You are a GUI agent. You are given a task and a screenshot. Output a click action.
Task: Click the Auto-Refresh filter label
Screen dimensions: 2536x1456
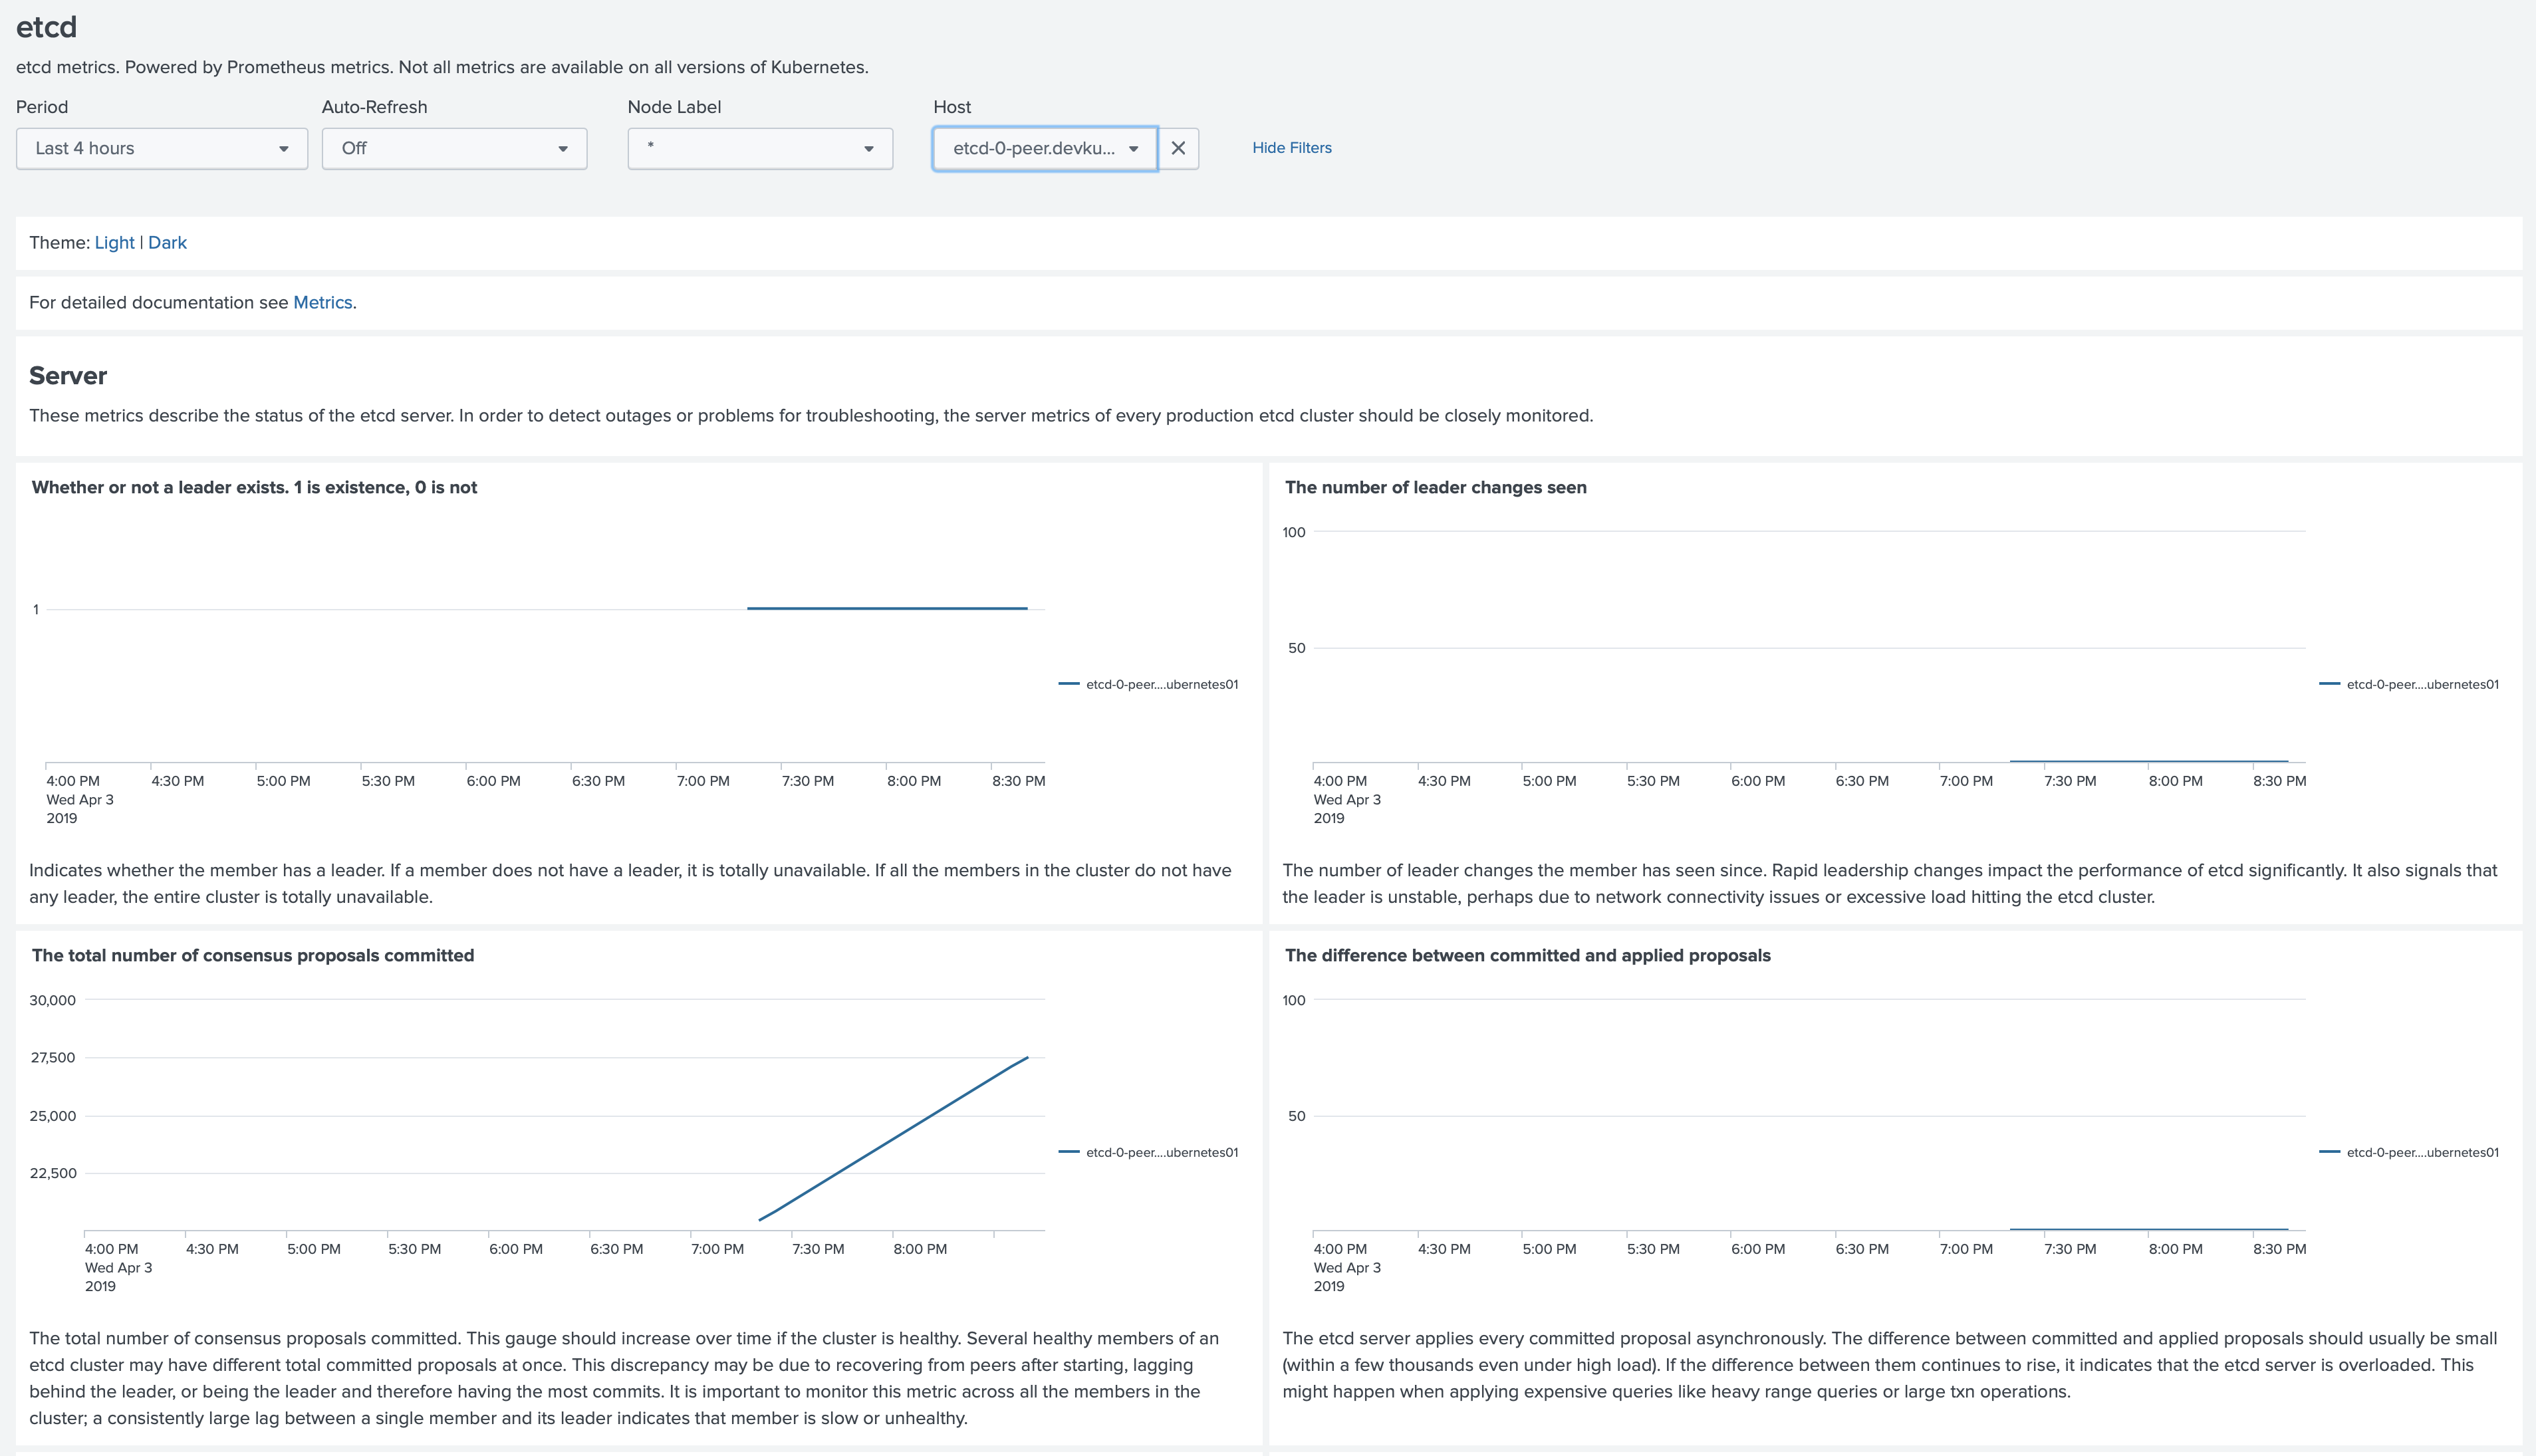374,107
